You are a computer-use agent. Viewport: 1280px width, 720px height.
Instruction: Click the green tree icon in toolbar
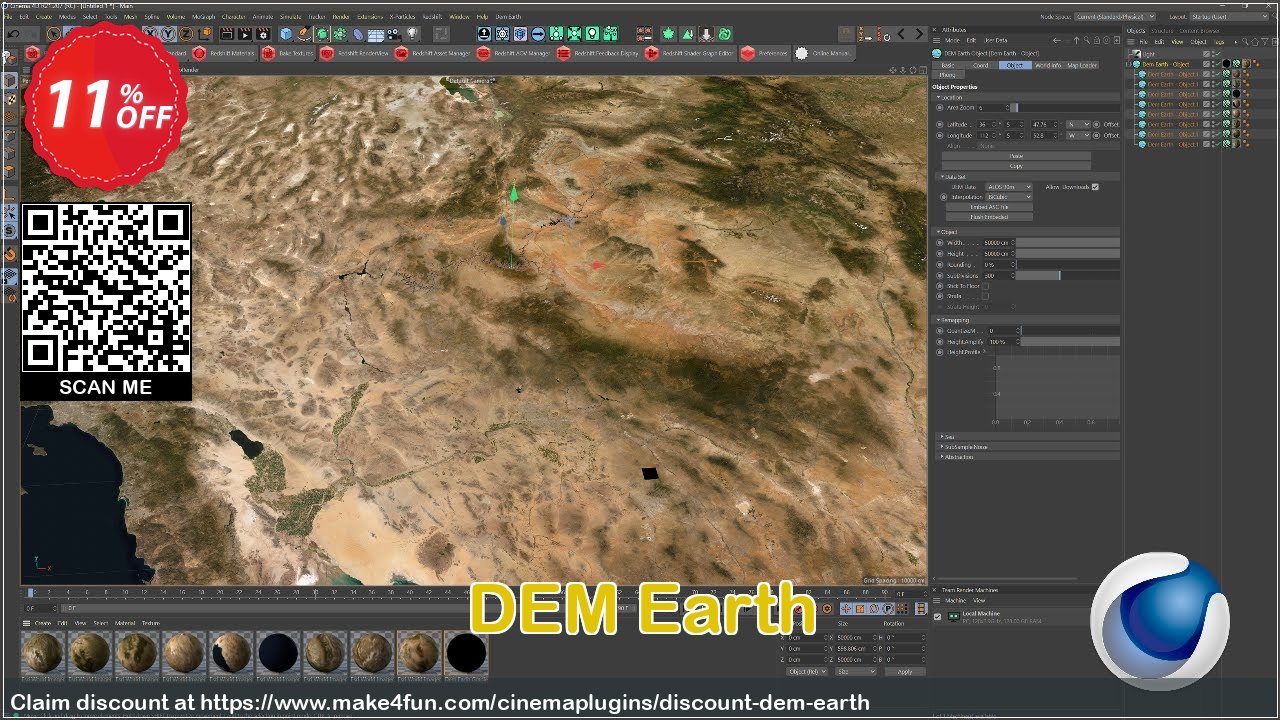pos(667,33)
